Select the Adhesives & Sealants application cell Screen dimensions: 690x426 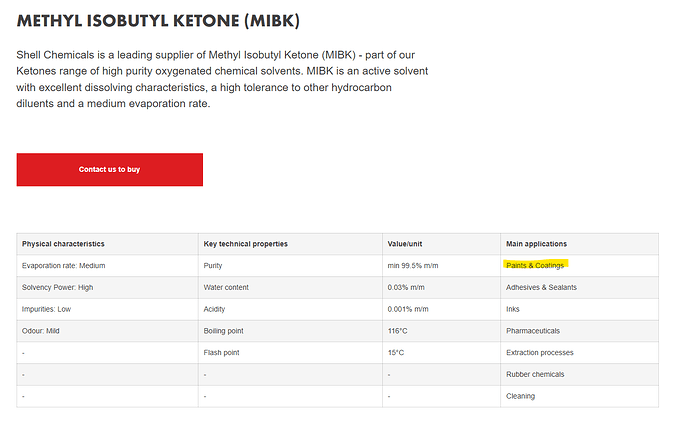pos(541,288)
